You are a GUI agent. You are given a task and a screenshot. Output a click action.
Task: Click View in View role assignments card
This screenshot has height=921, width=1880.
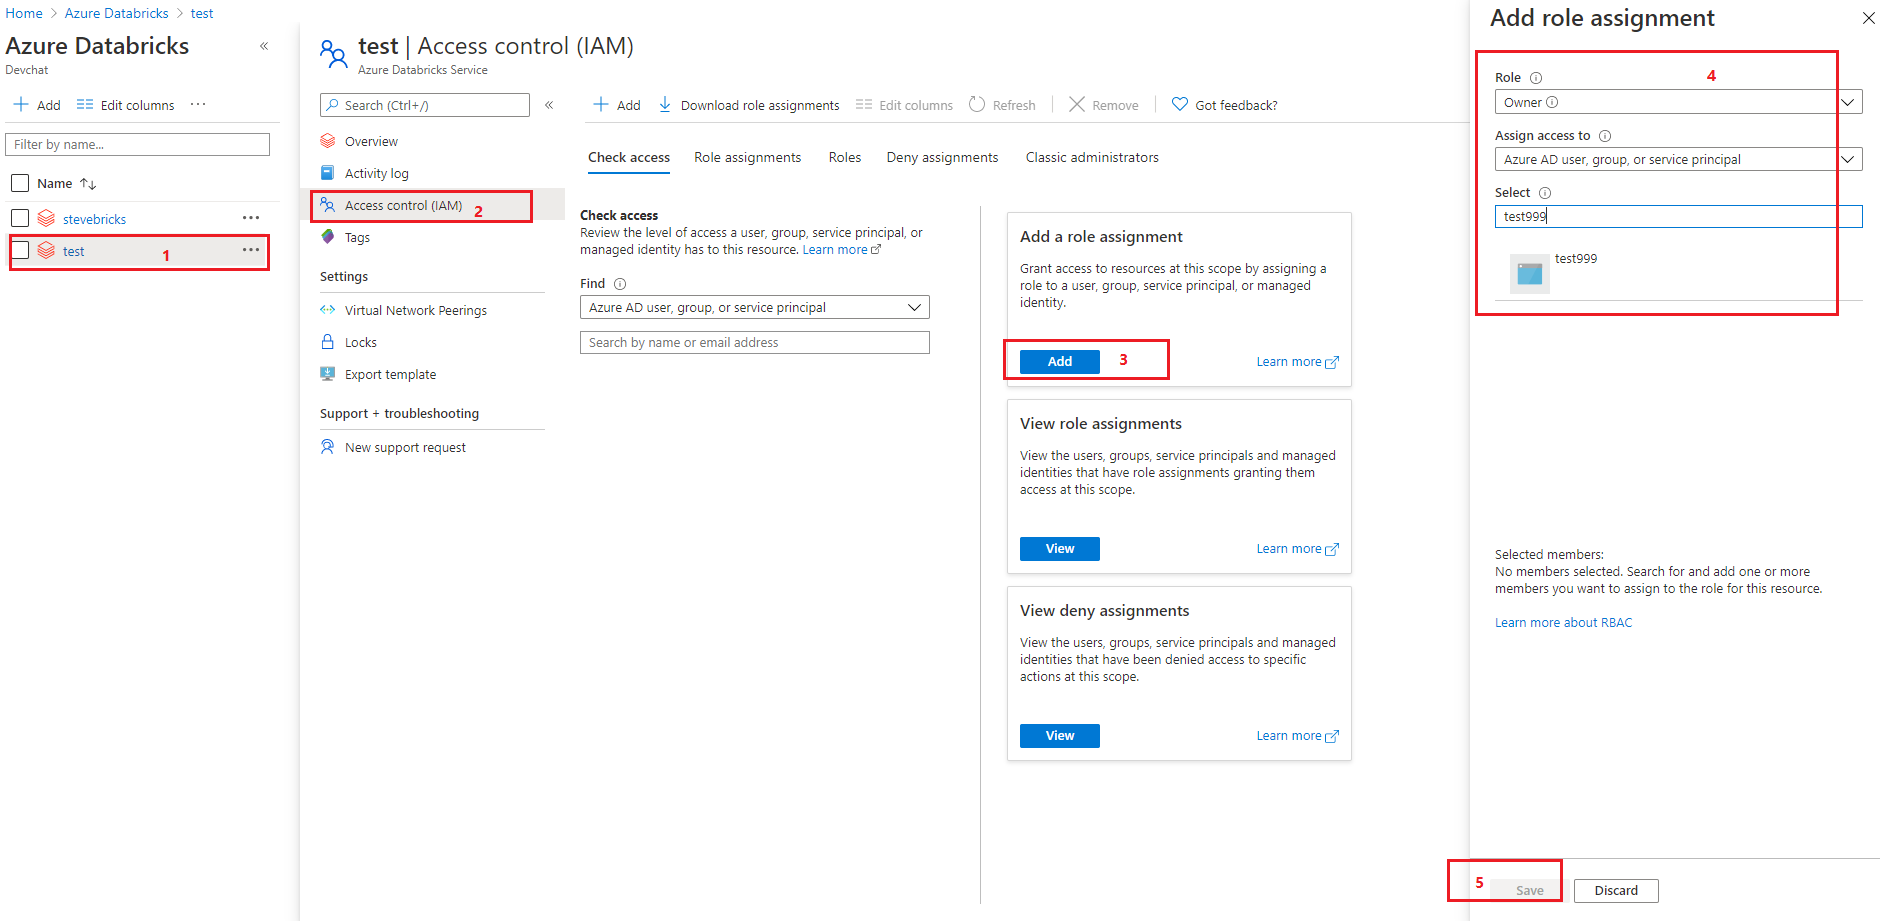point(1060,549)
